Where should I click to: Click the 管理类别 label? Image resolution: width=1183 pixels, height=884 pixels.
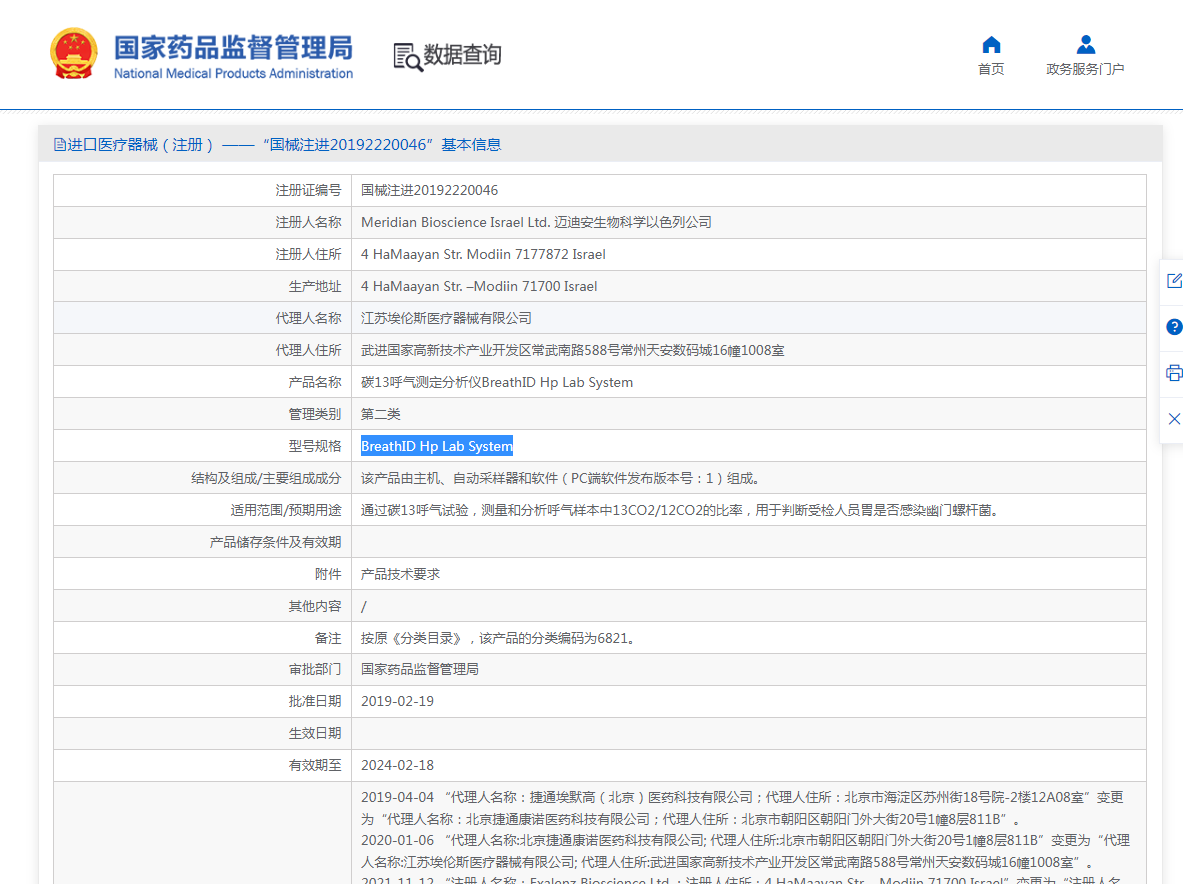315,414
